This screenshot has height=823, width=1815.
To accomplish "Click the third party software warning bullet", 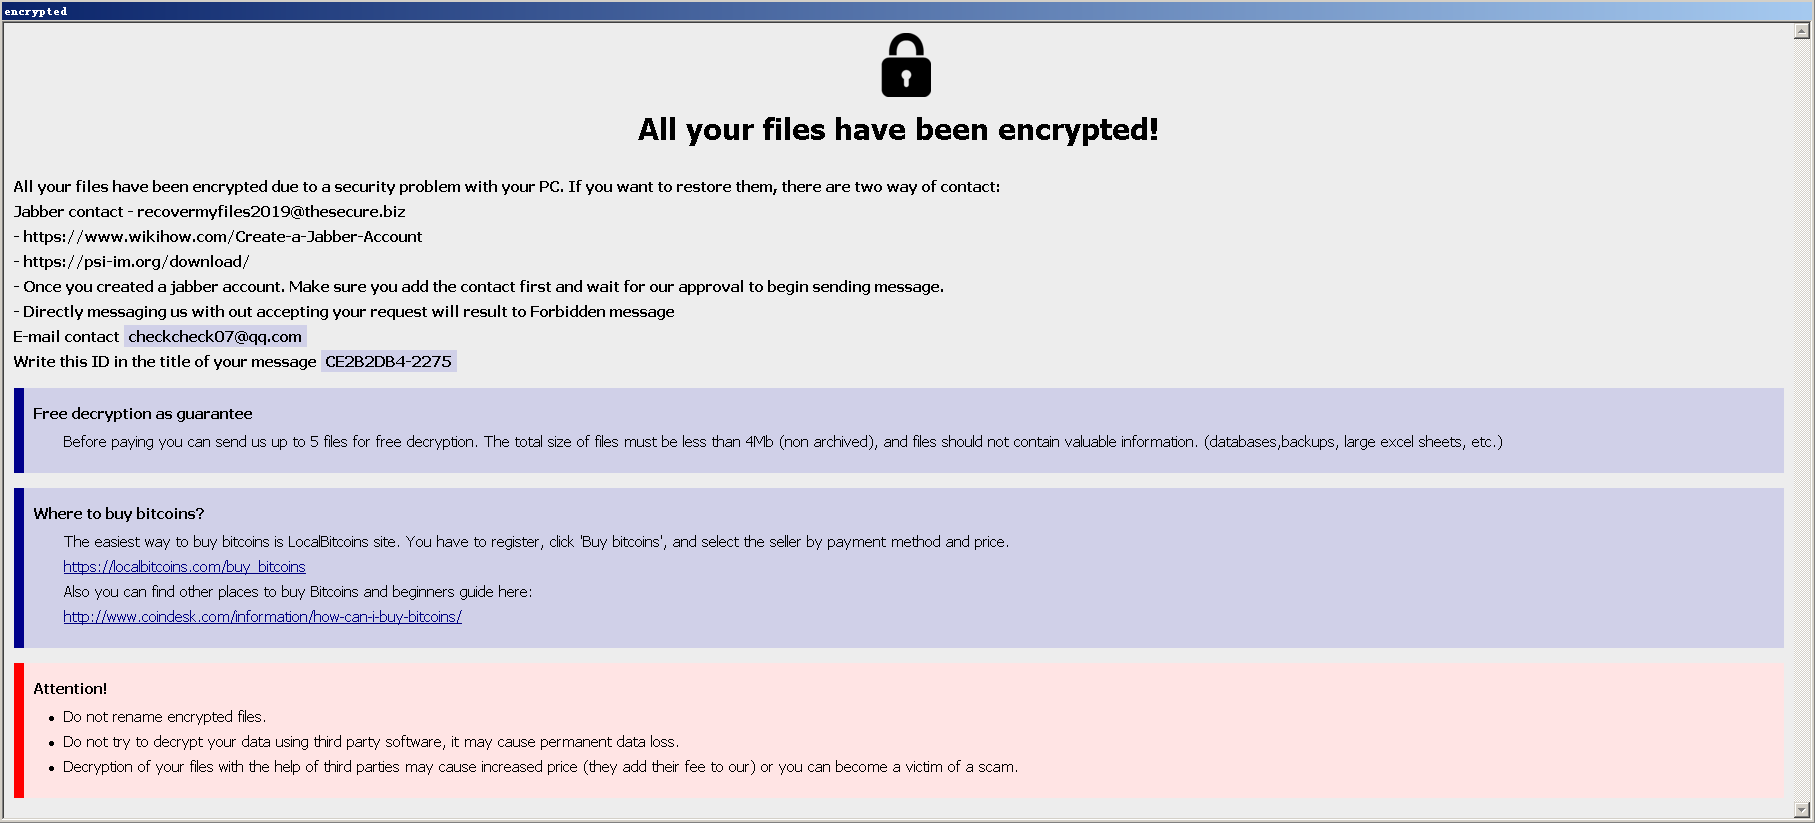I will (370, 742).
